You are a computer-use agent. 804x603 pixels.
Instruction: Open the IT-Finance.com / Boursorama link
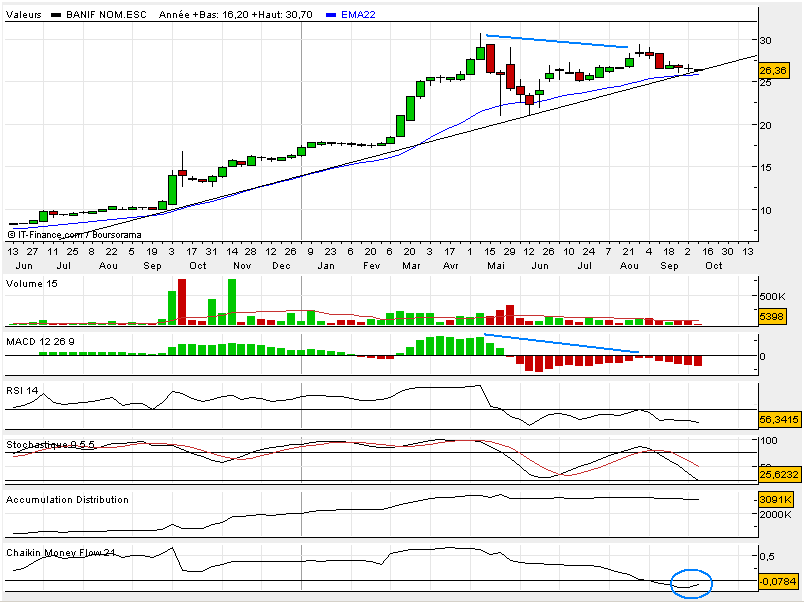[76, 235]
